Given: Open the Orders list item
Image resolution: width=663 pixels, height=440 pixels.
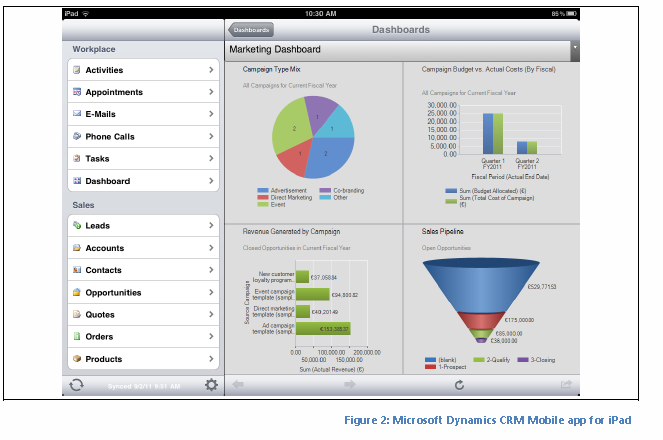Looking at the screenshot, I should (143, 336).
